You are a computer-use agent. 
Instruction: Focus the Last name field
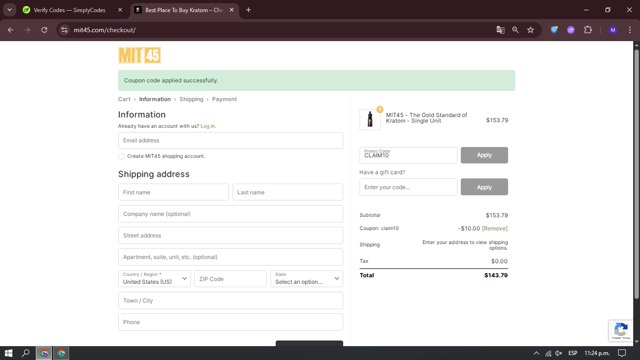(287, 192)
